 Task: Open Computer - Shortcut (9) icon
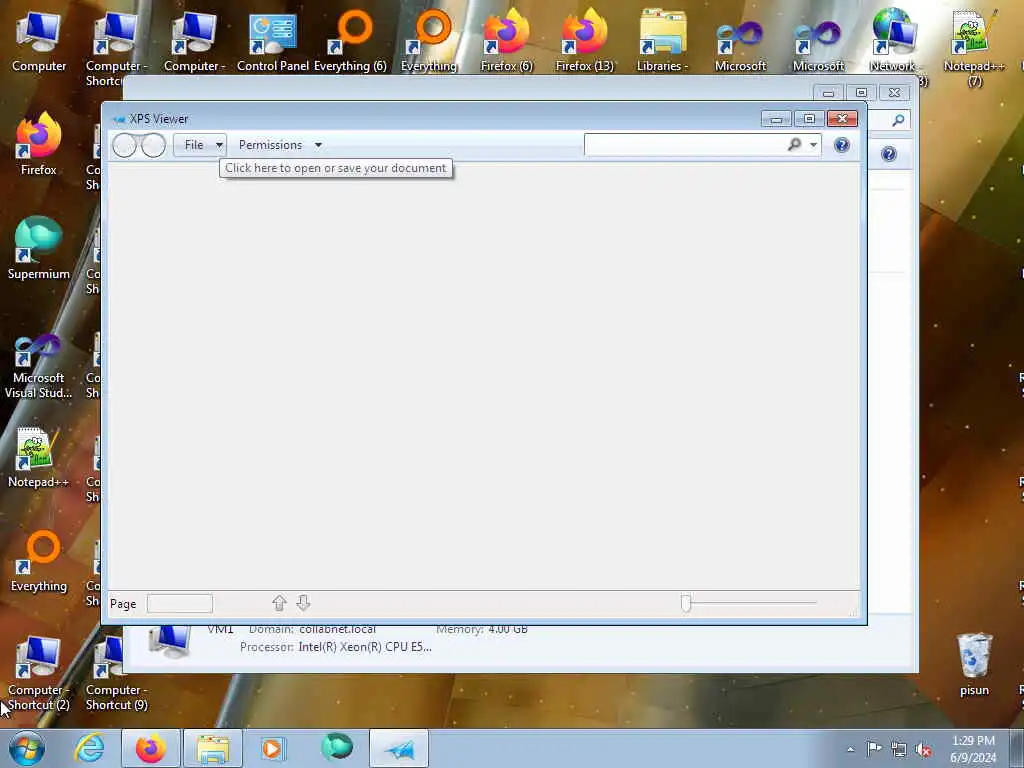pos(116,674)
